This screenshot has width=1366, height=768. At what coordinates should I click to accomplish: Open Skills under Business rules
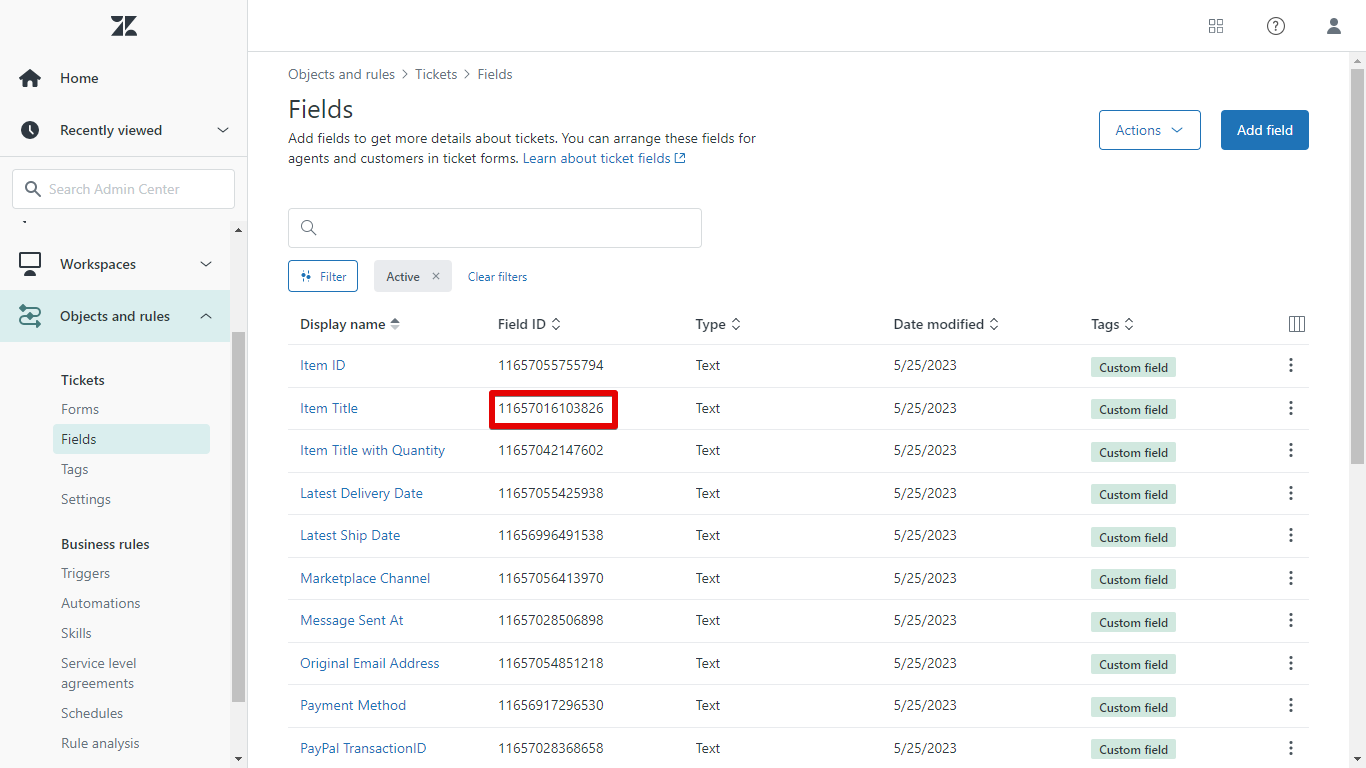76,633
